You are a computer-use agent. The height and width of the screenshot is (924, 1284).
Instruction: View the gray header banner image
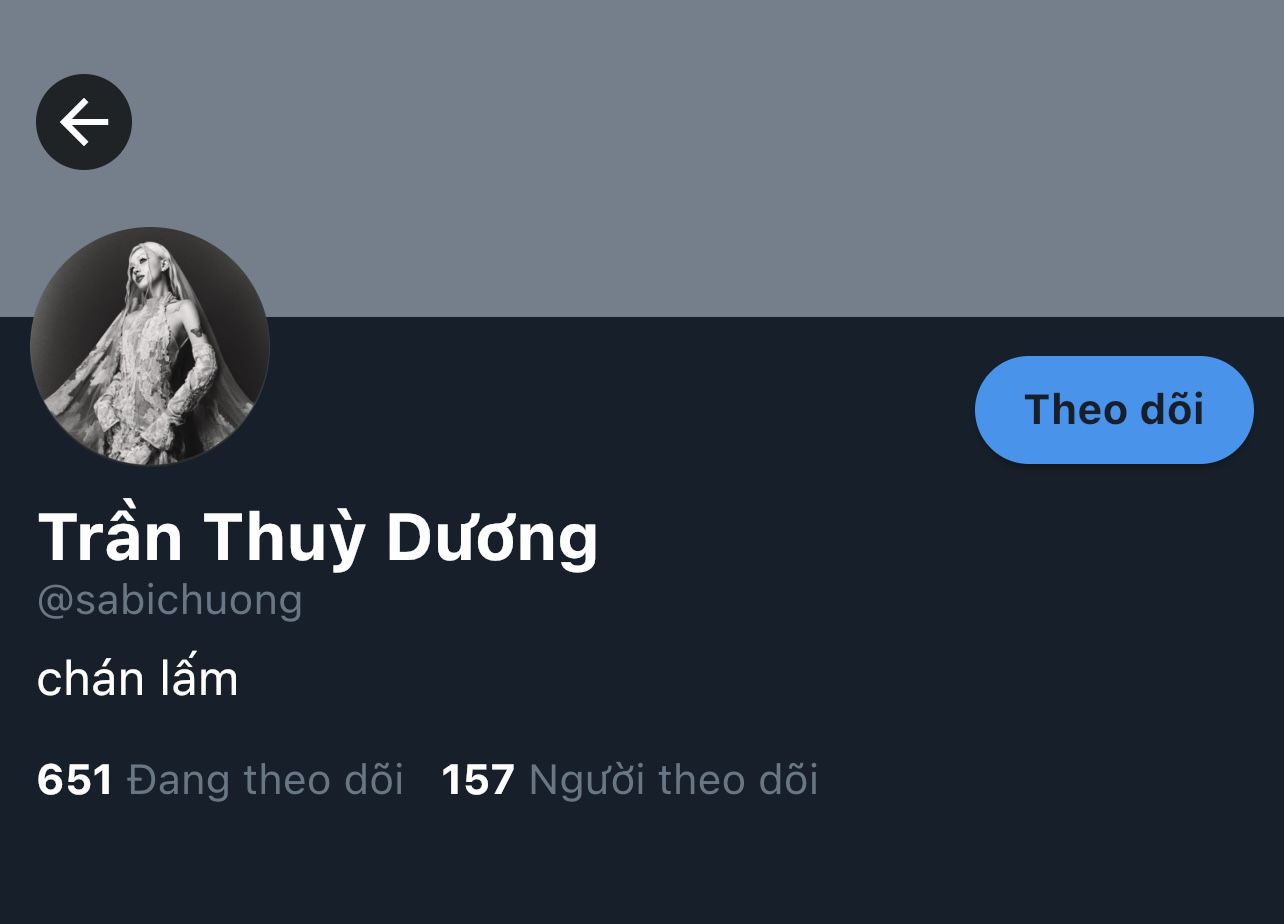642,158
